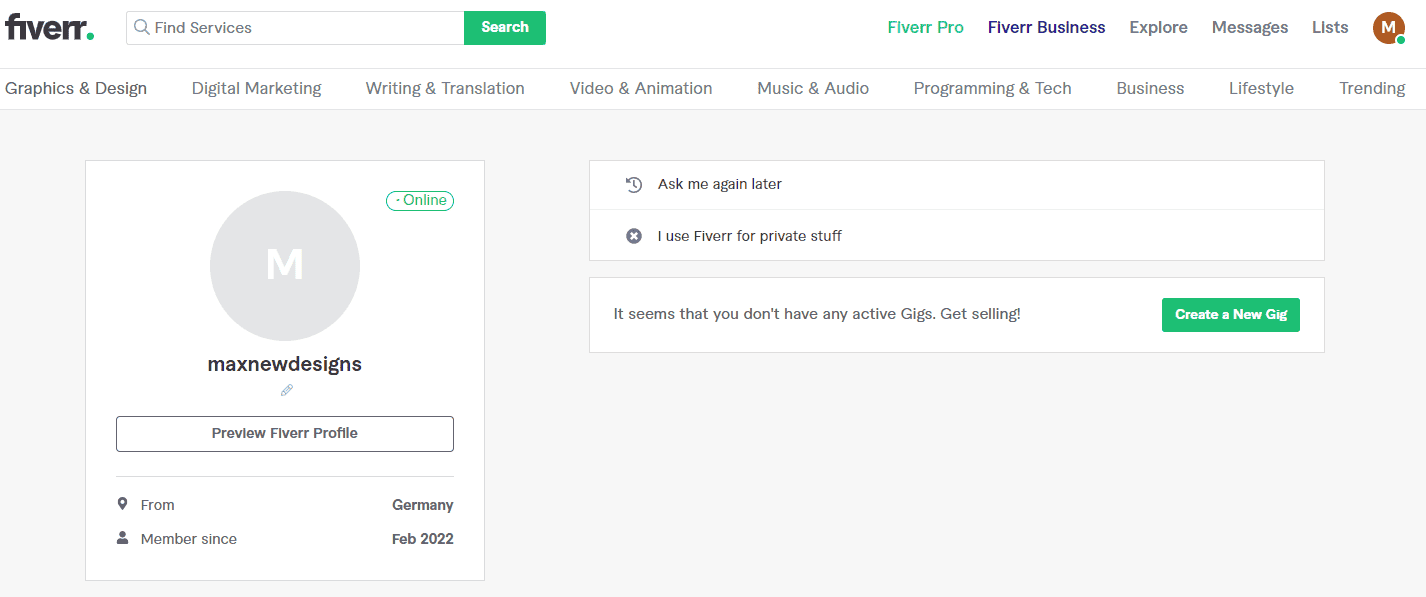Toggle the Online status badge

click(x=420, y=201)
